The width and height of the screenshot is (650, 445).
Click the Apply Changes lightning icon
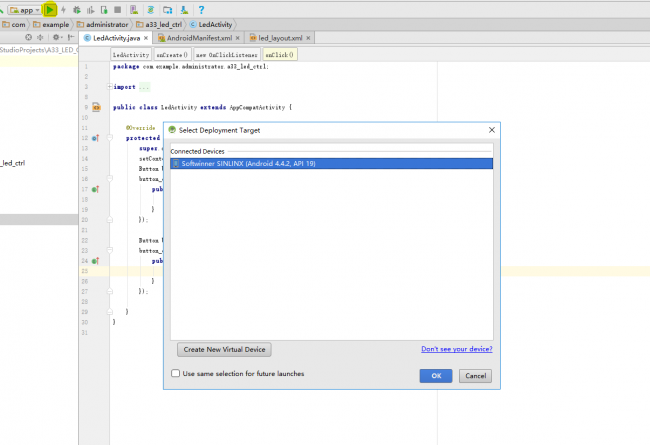click(63, 10)
